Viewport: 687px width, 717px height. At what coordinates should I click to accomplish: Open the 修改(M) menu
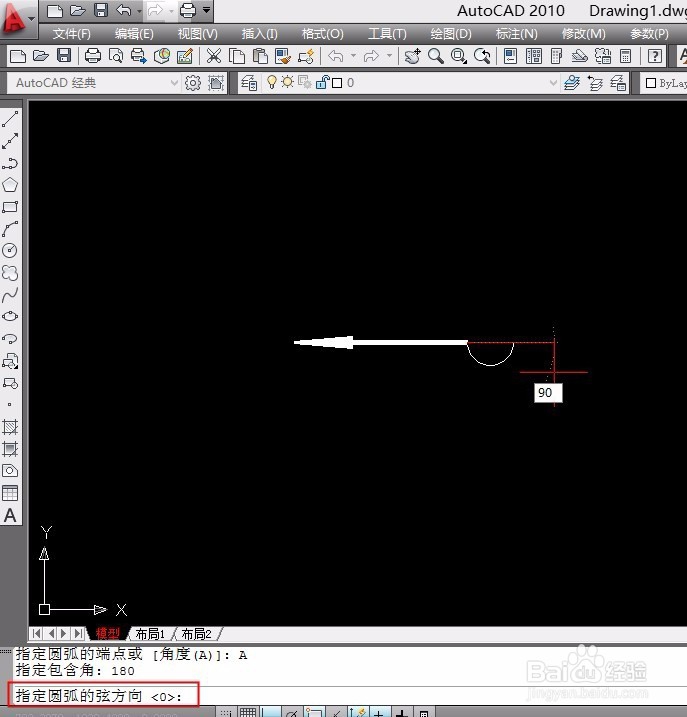pos(584,34)
